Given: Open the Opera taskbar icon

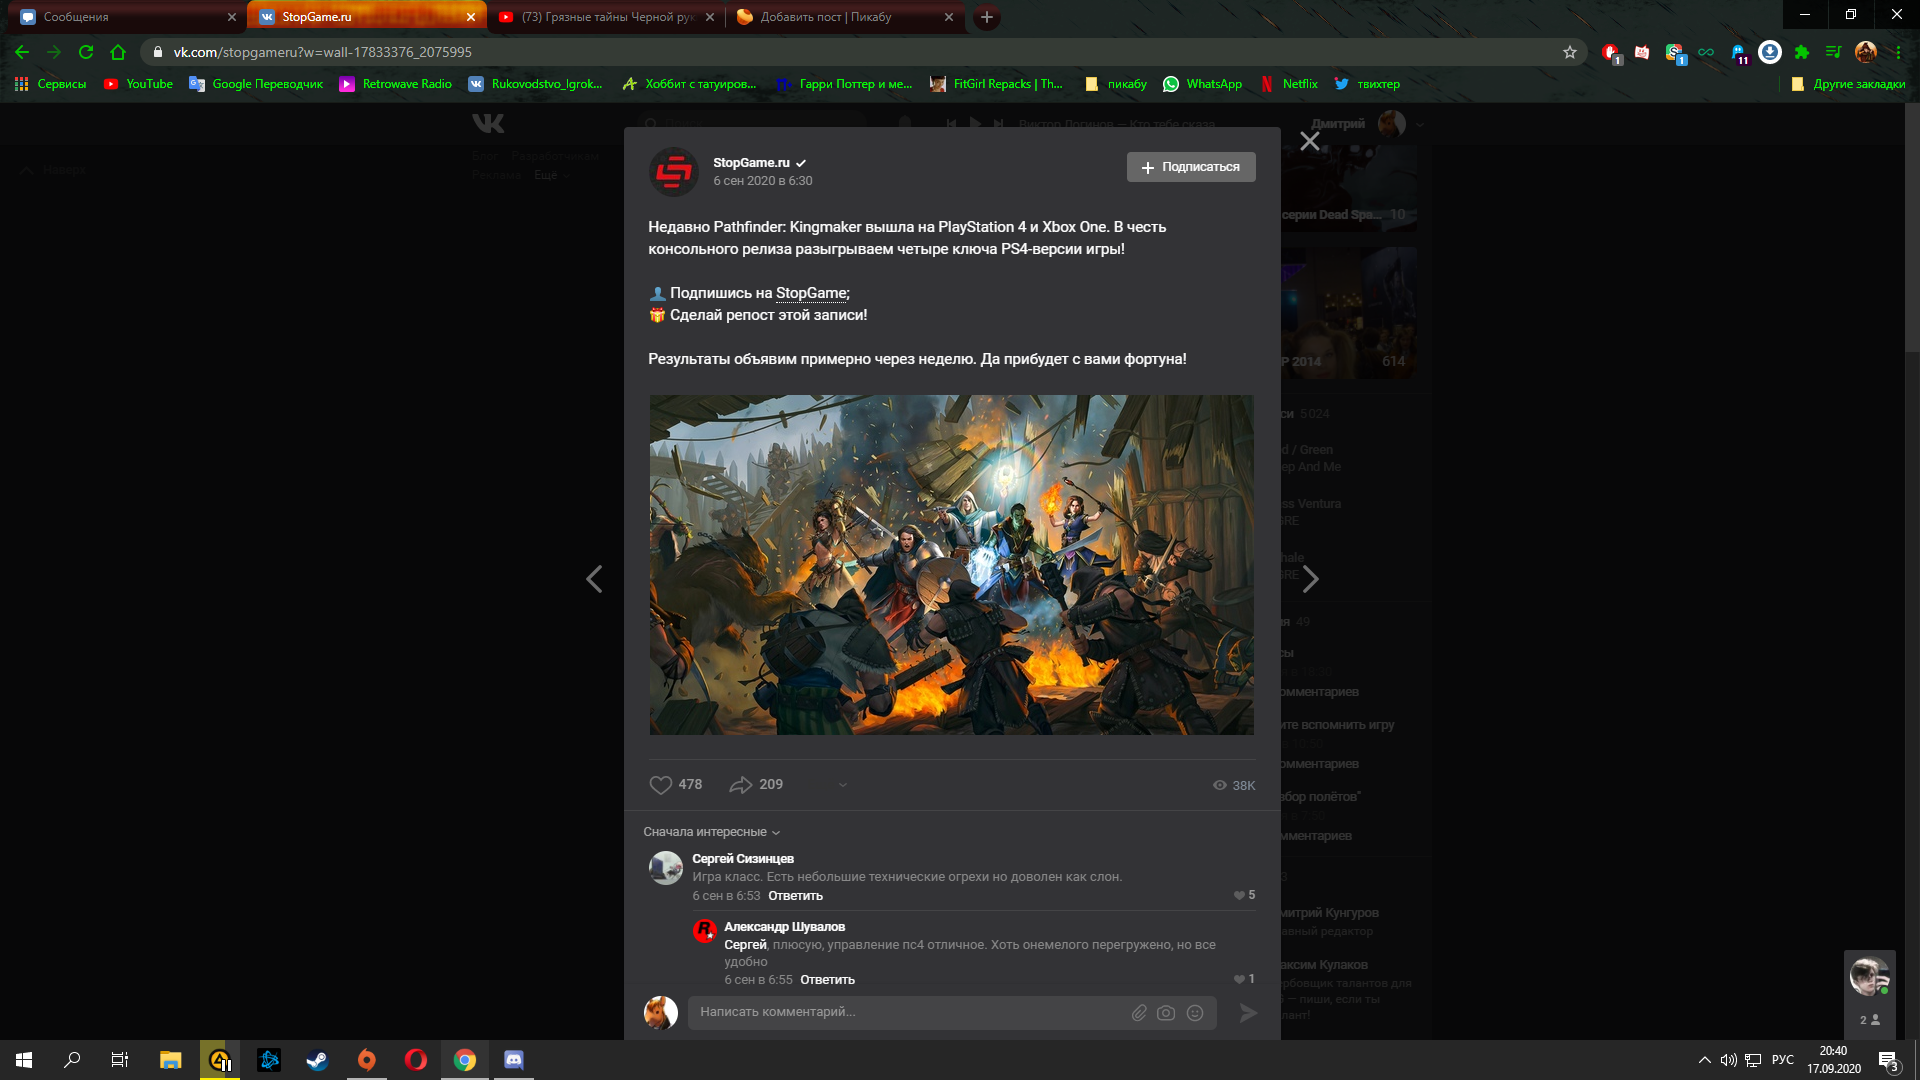Looking at the screenshot, I should click(x=415, y=1061).
